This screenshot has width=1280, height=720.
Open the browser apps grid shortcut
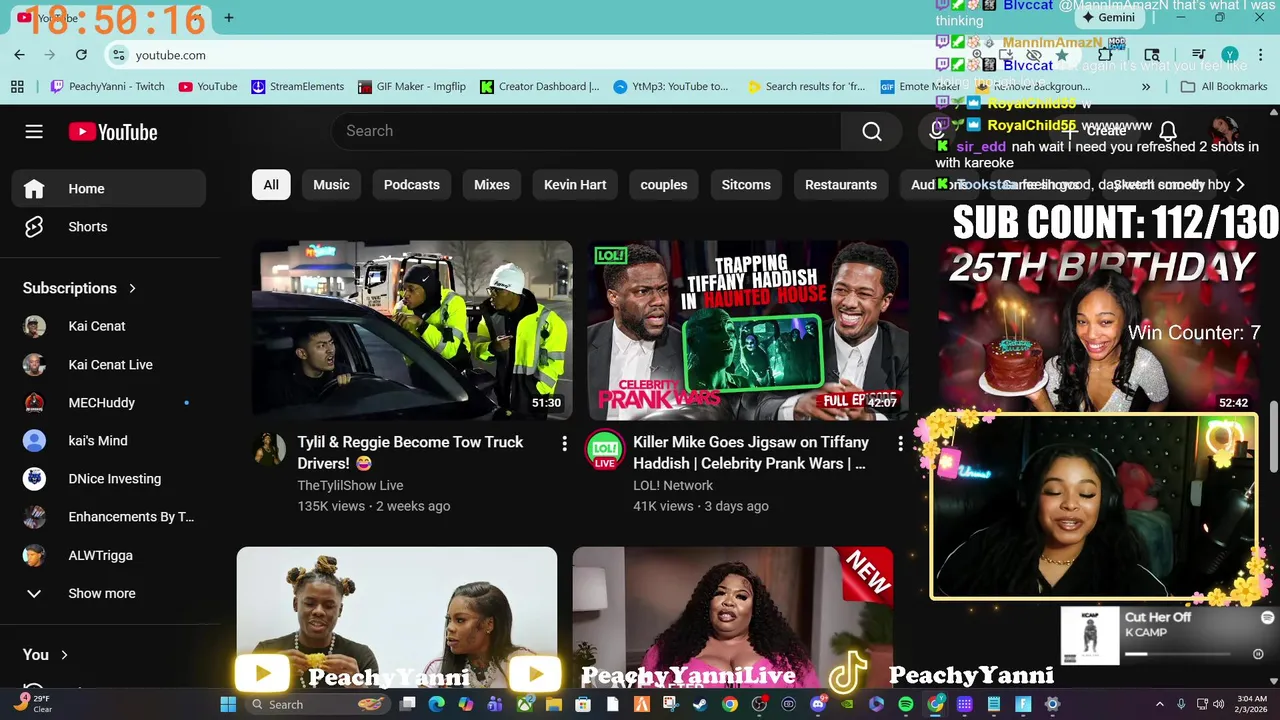17,87
